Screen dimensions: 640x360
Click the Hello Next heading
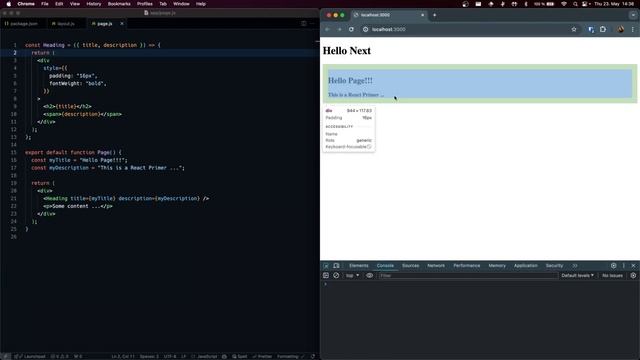(347, 51)
